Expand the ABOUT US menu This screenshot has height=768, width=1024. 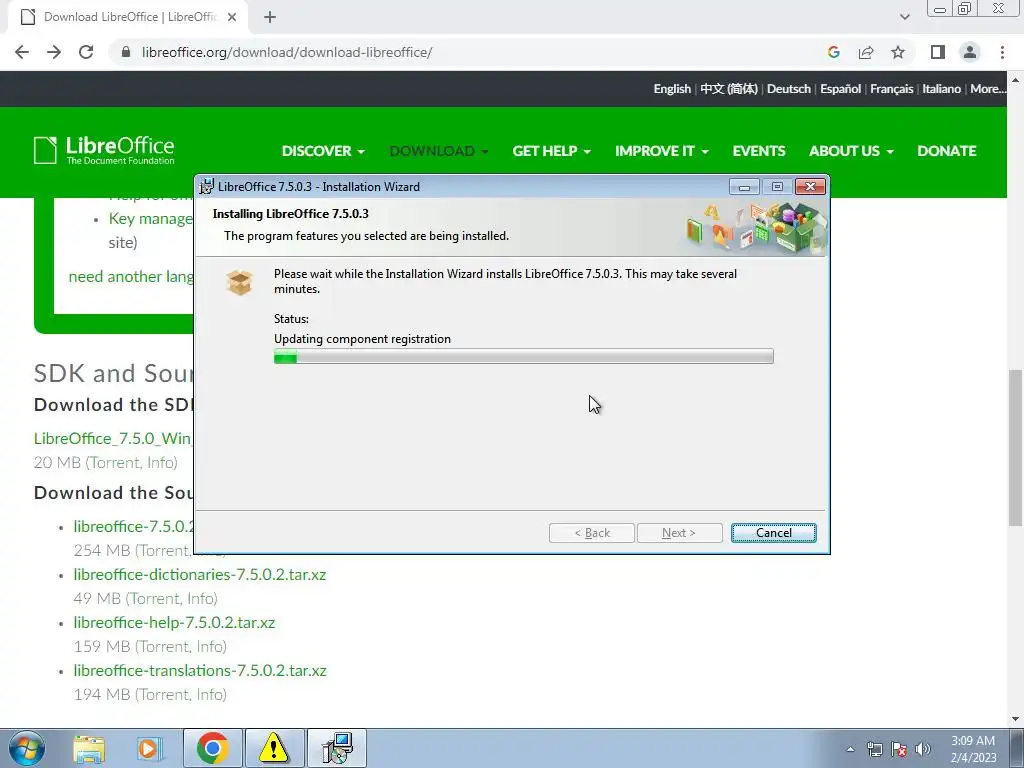852,151
